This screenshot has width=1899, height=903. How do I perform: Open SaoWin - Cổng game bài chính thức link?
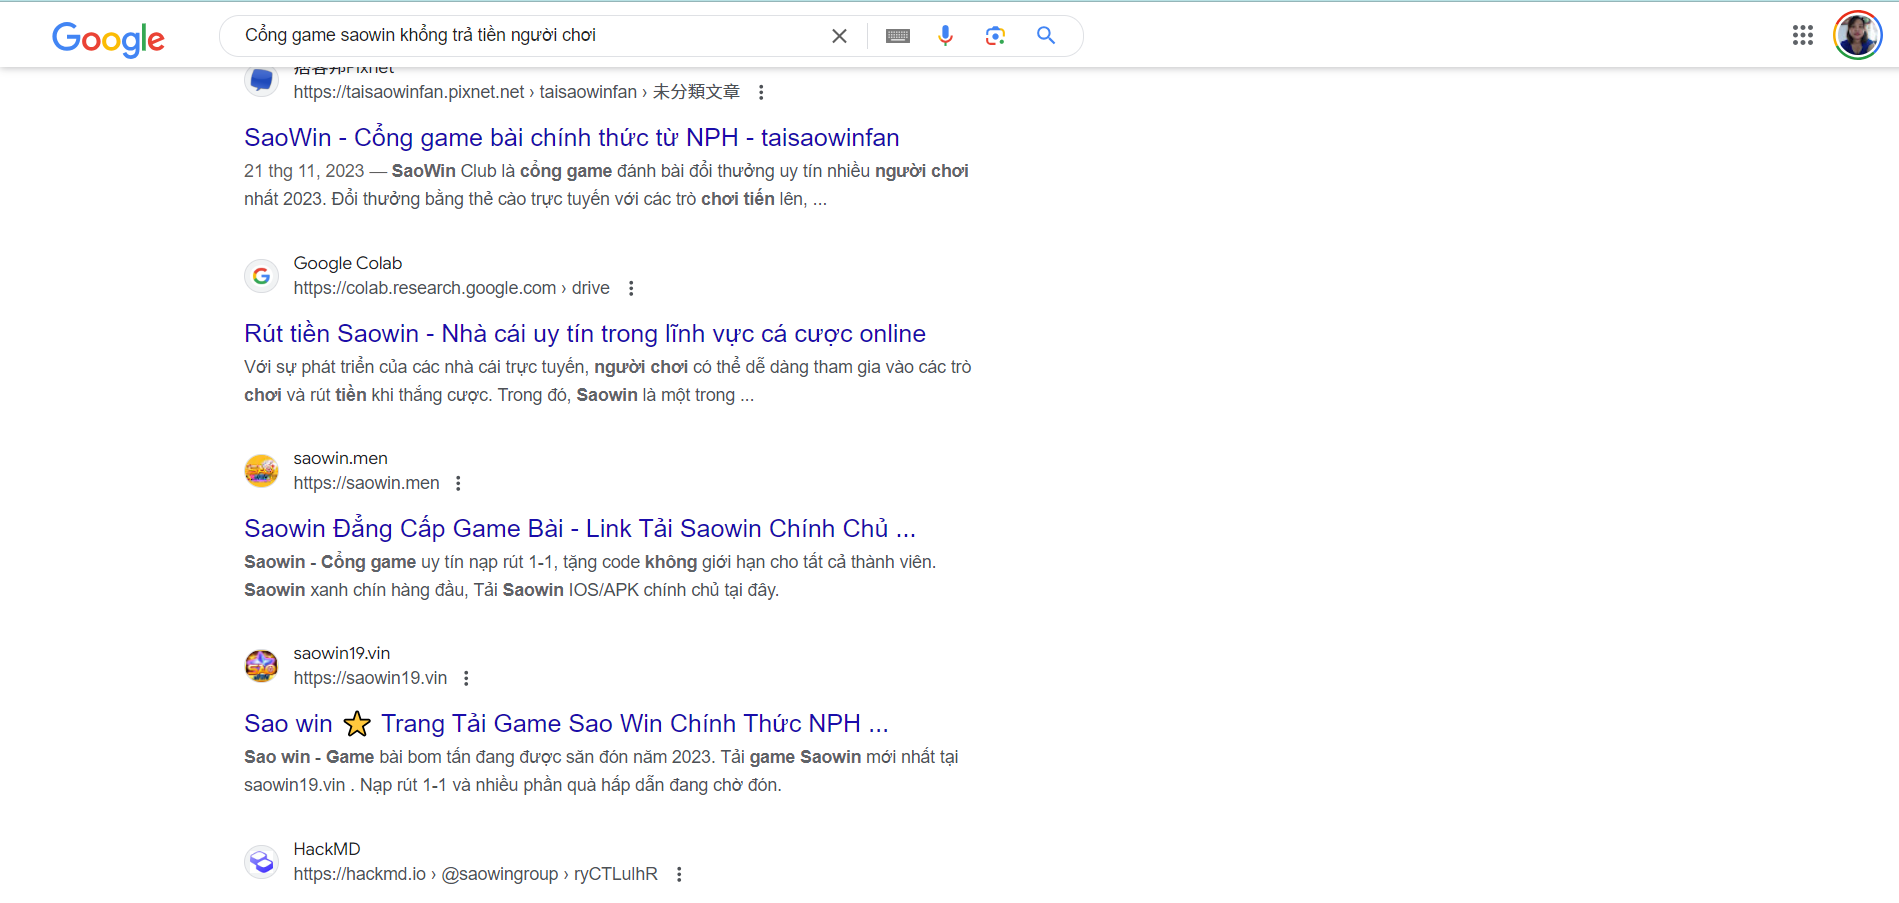click(x=572, y=137)
